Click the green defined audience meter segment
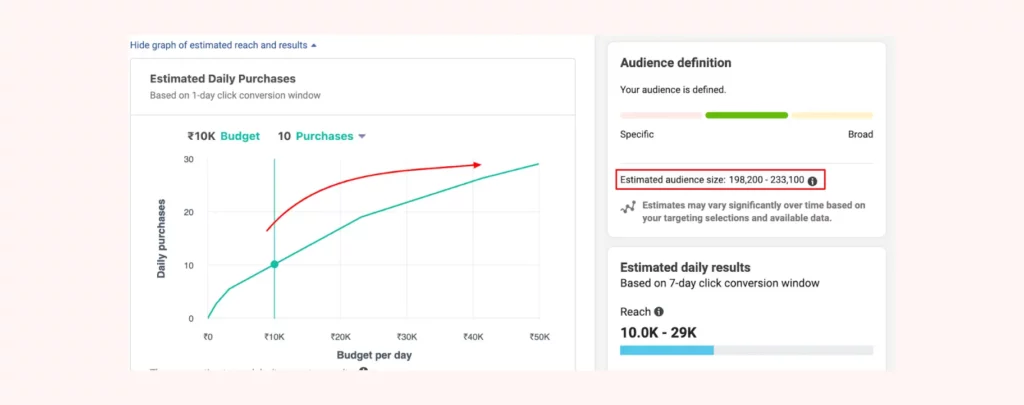 pyautogui.click(x=746, y=115)
